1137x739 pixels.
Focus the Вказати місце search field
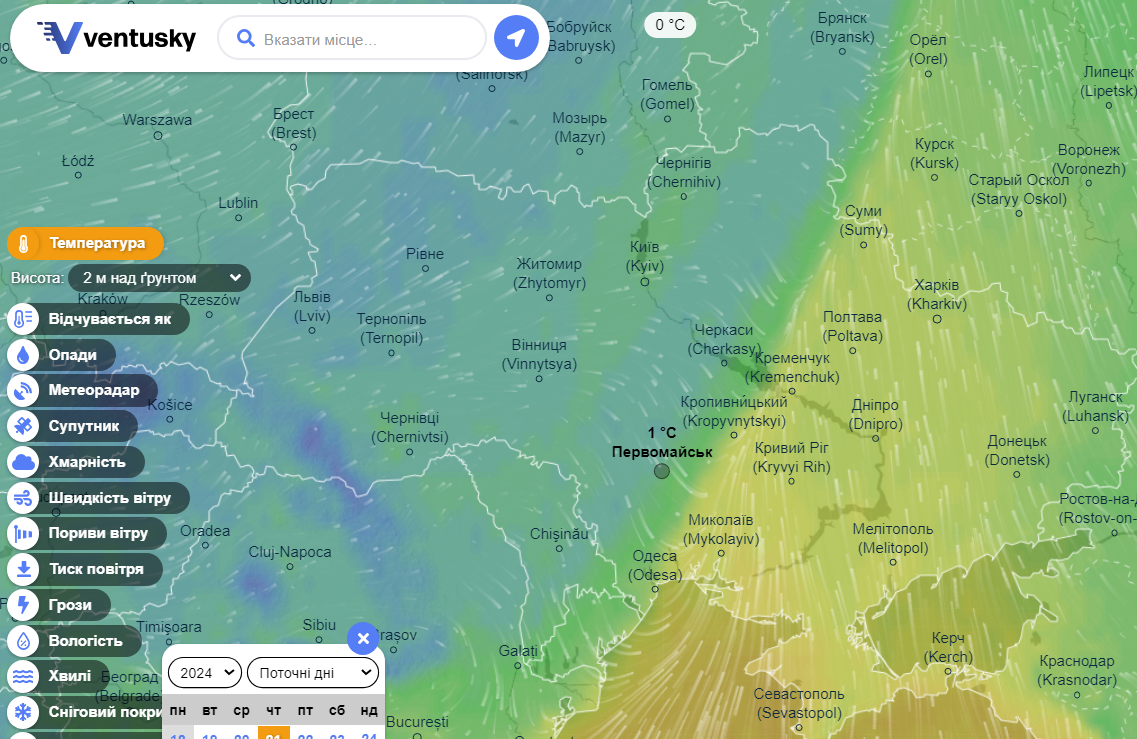(352, 38)
